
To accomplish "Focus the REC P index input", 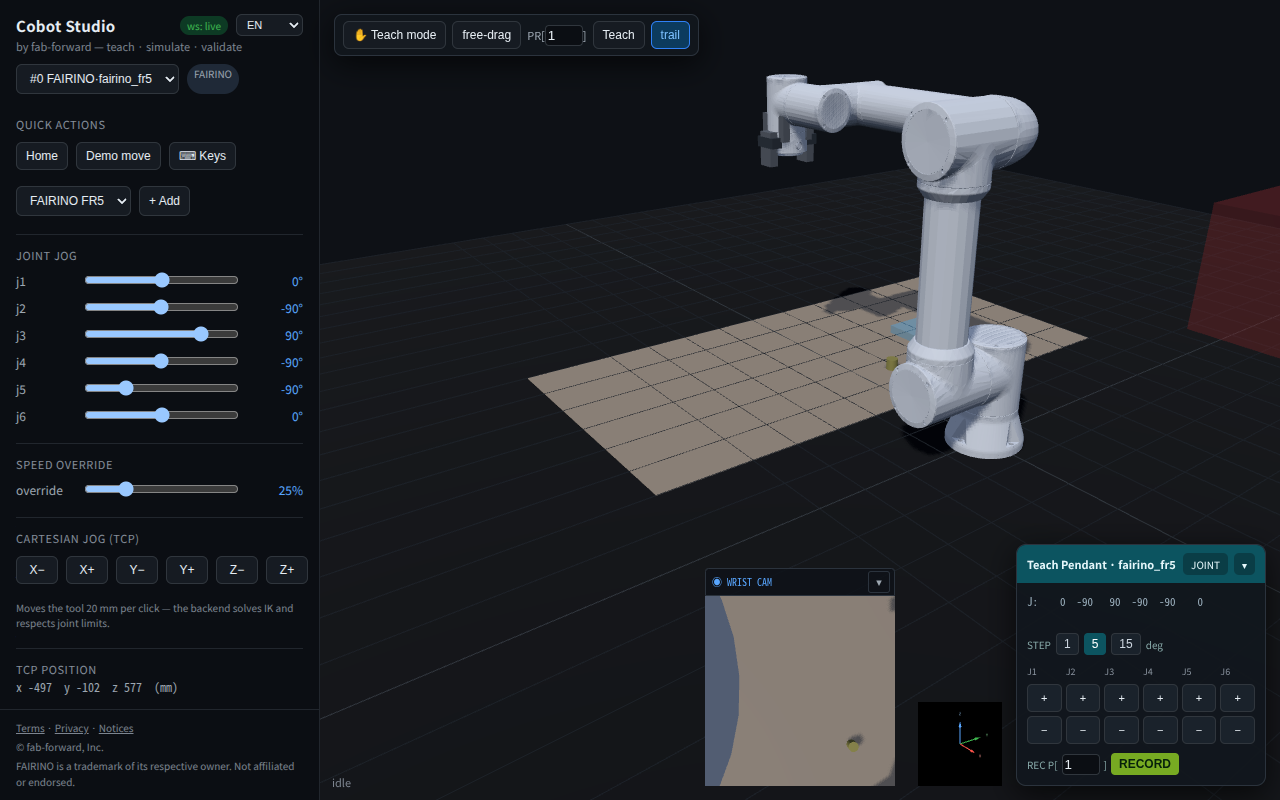I will click(1080, 764).
